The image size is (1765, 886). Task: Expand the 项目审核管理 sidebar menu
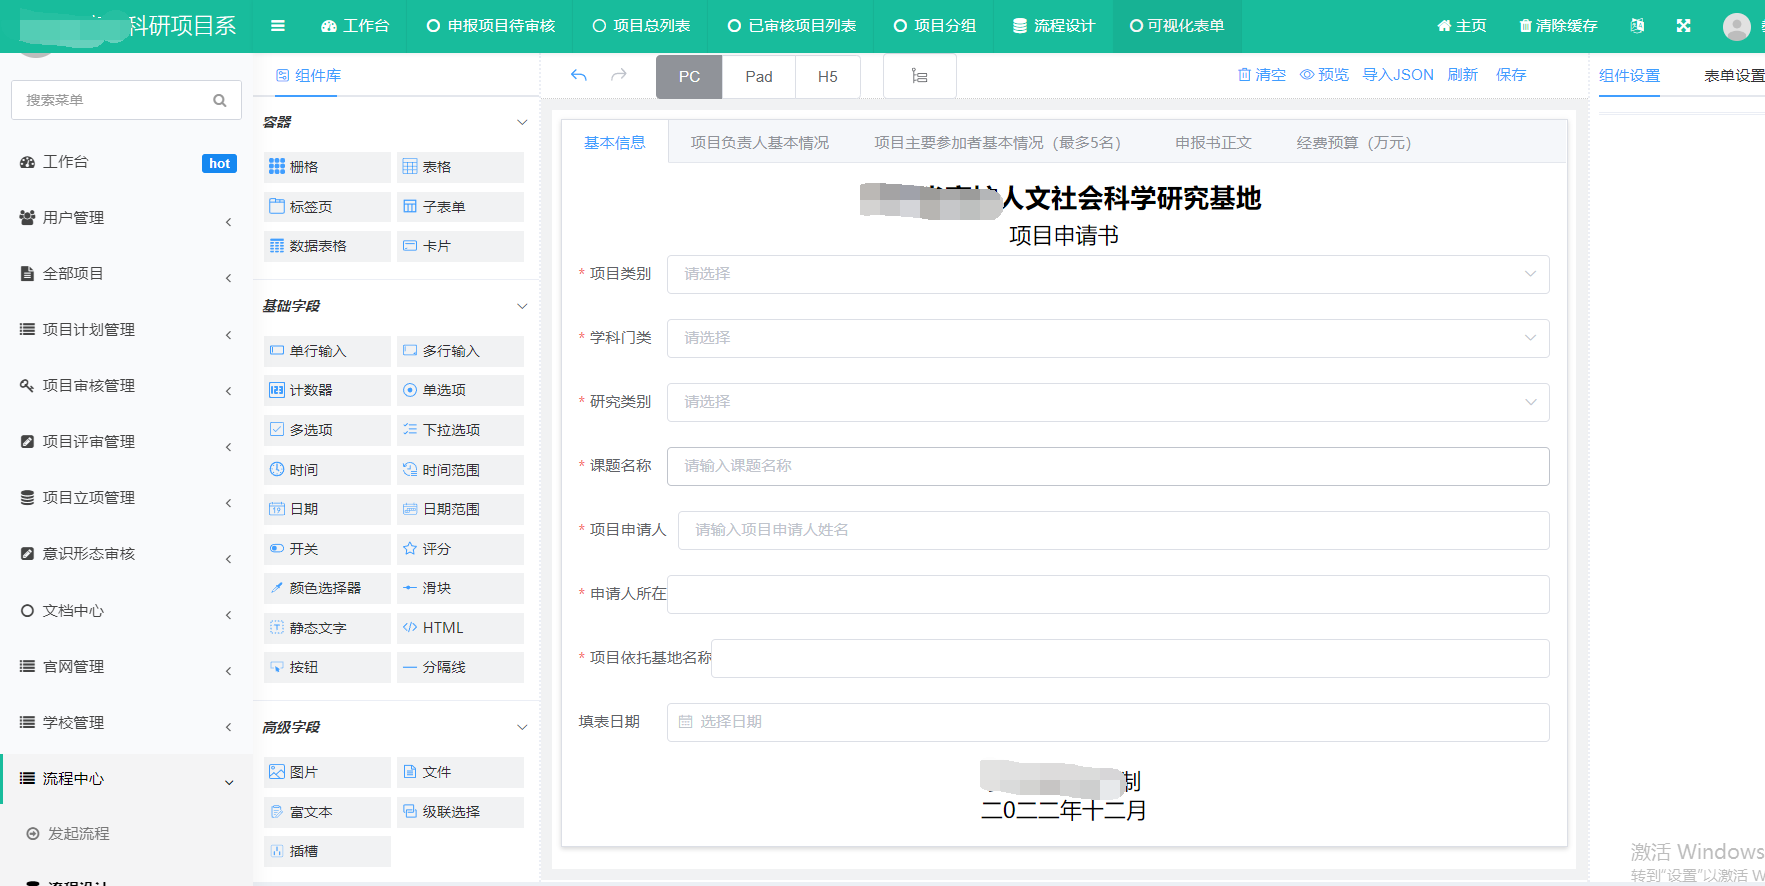point(127,386)
